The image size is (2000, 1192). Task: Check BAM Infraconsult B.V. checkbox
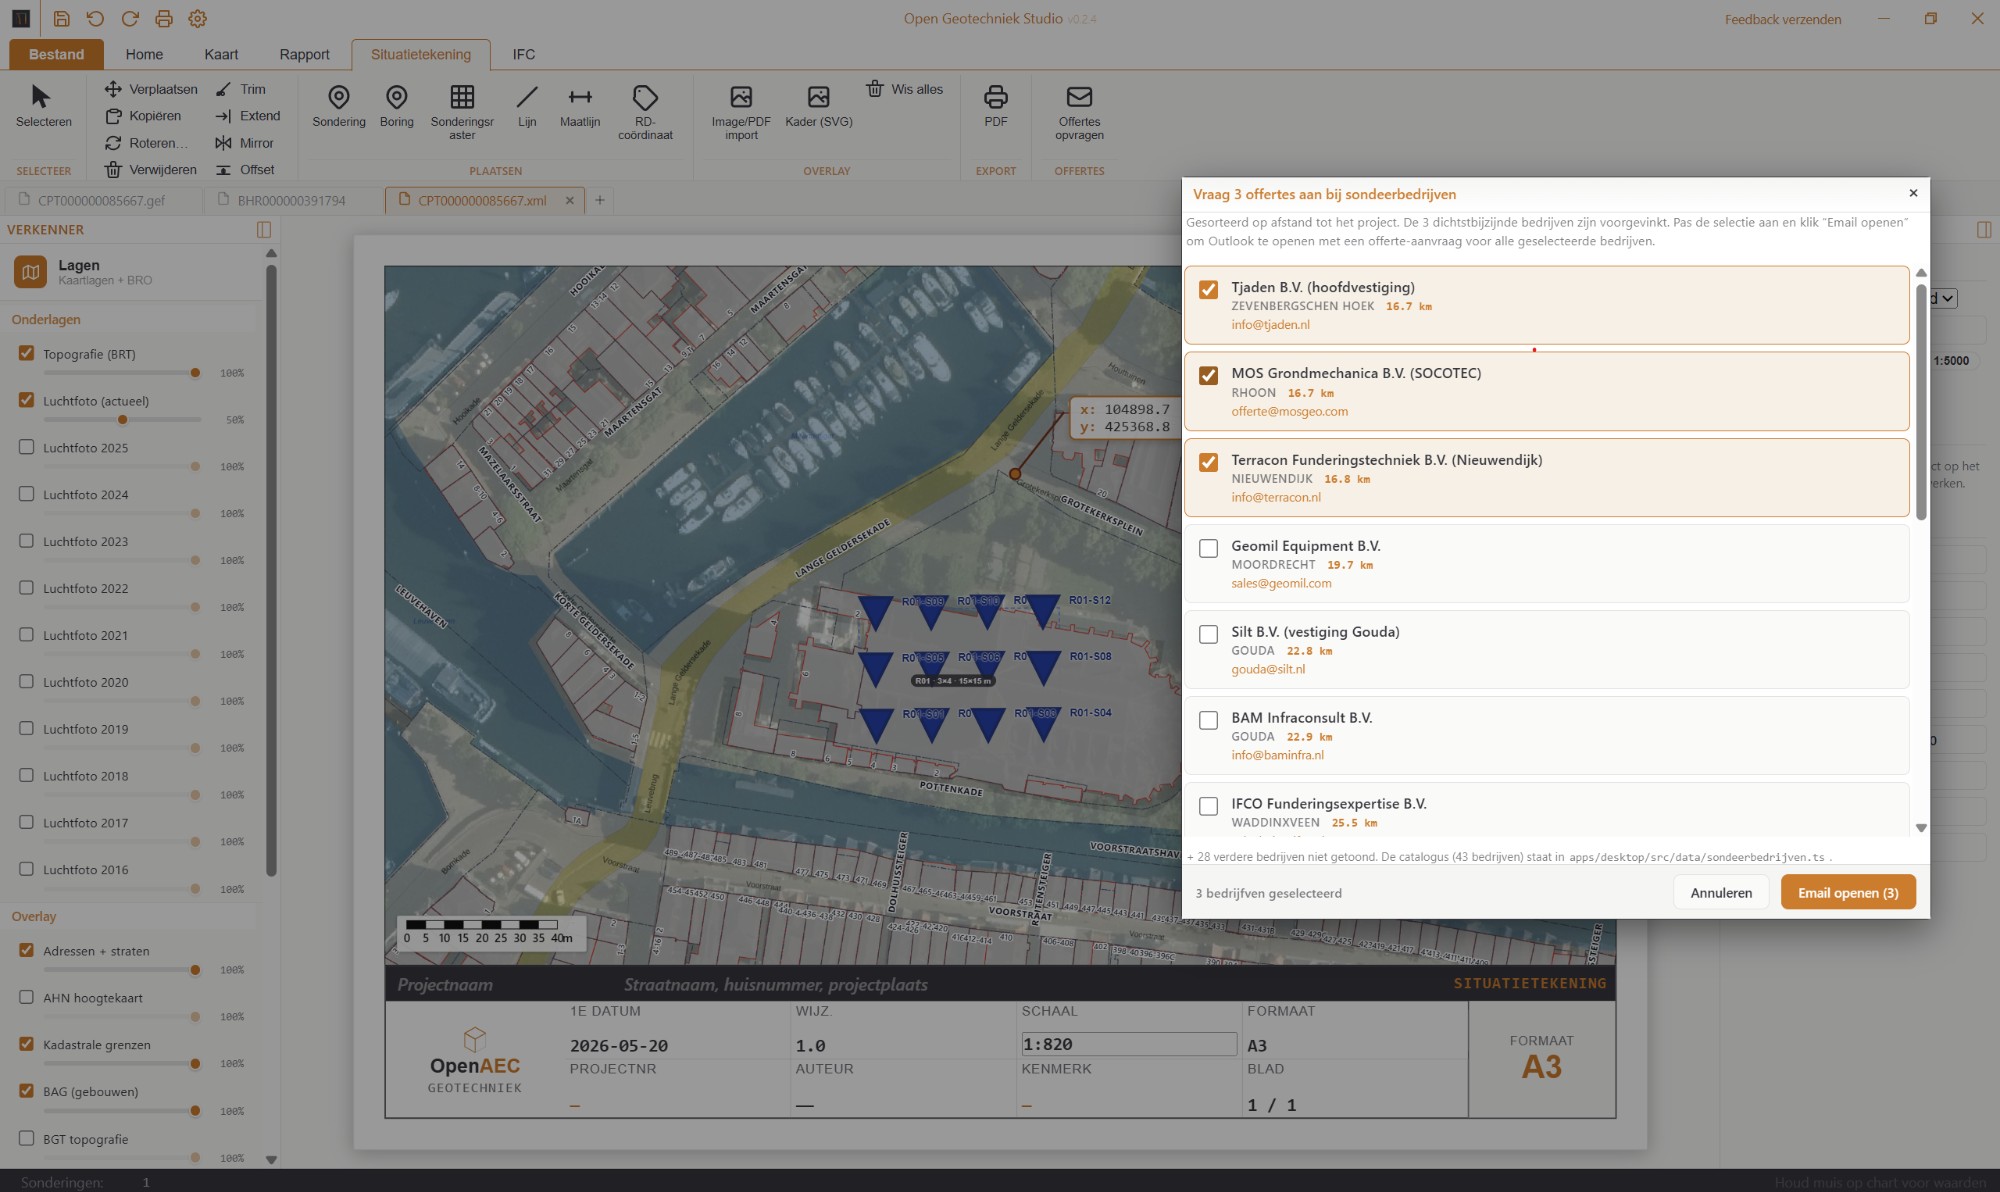click(1208, 721)
